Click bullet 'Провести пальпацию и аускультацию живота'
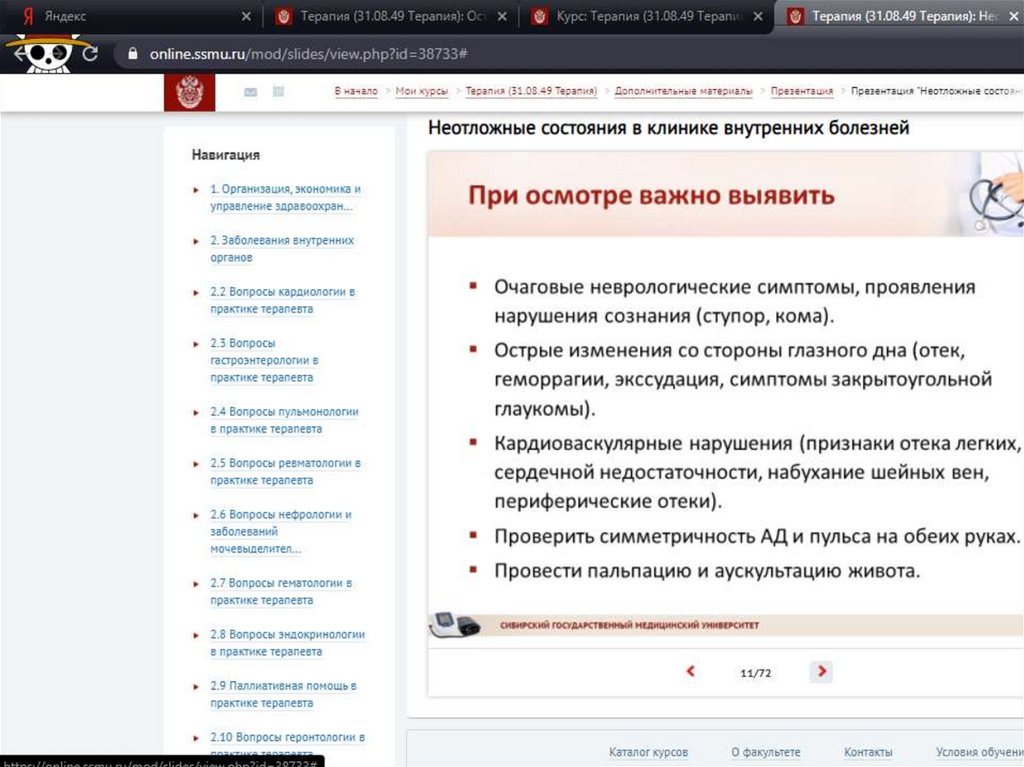 (707, 571)
